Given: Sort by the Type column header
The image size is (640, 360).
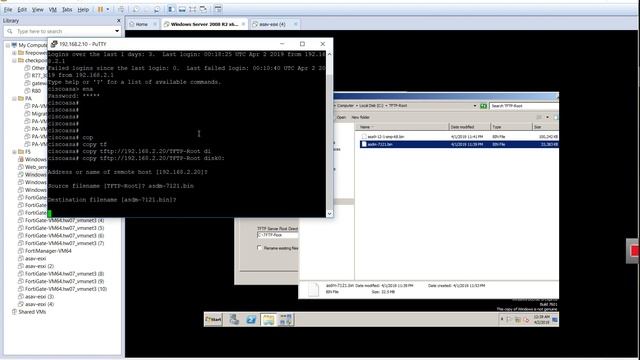Looking at the screenshot, I should point(511,127).
